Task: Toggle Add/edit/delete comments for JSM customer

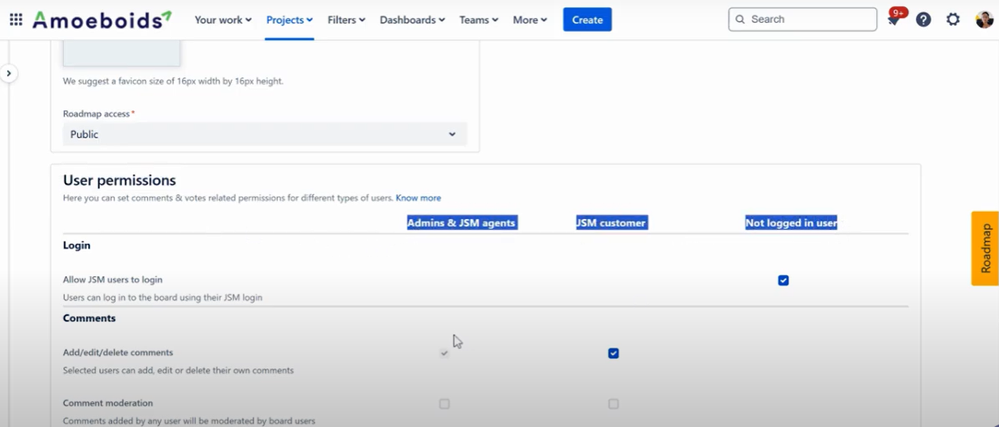Action: [x=613, y=353]
